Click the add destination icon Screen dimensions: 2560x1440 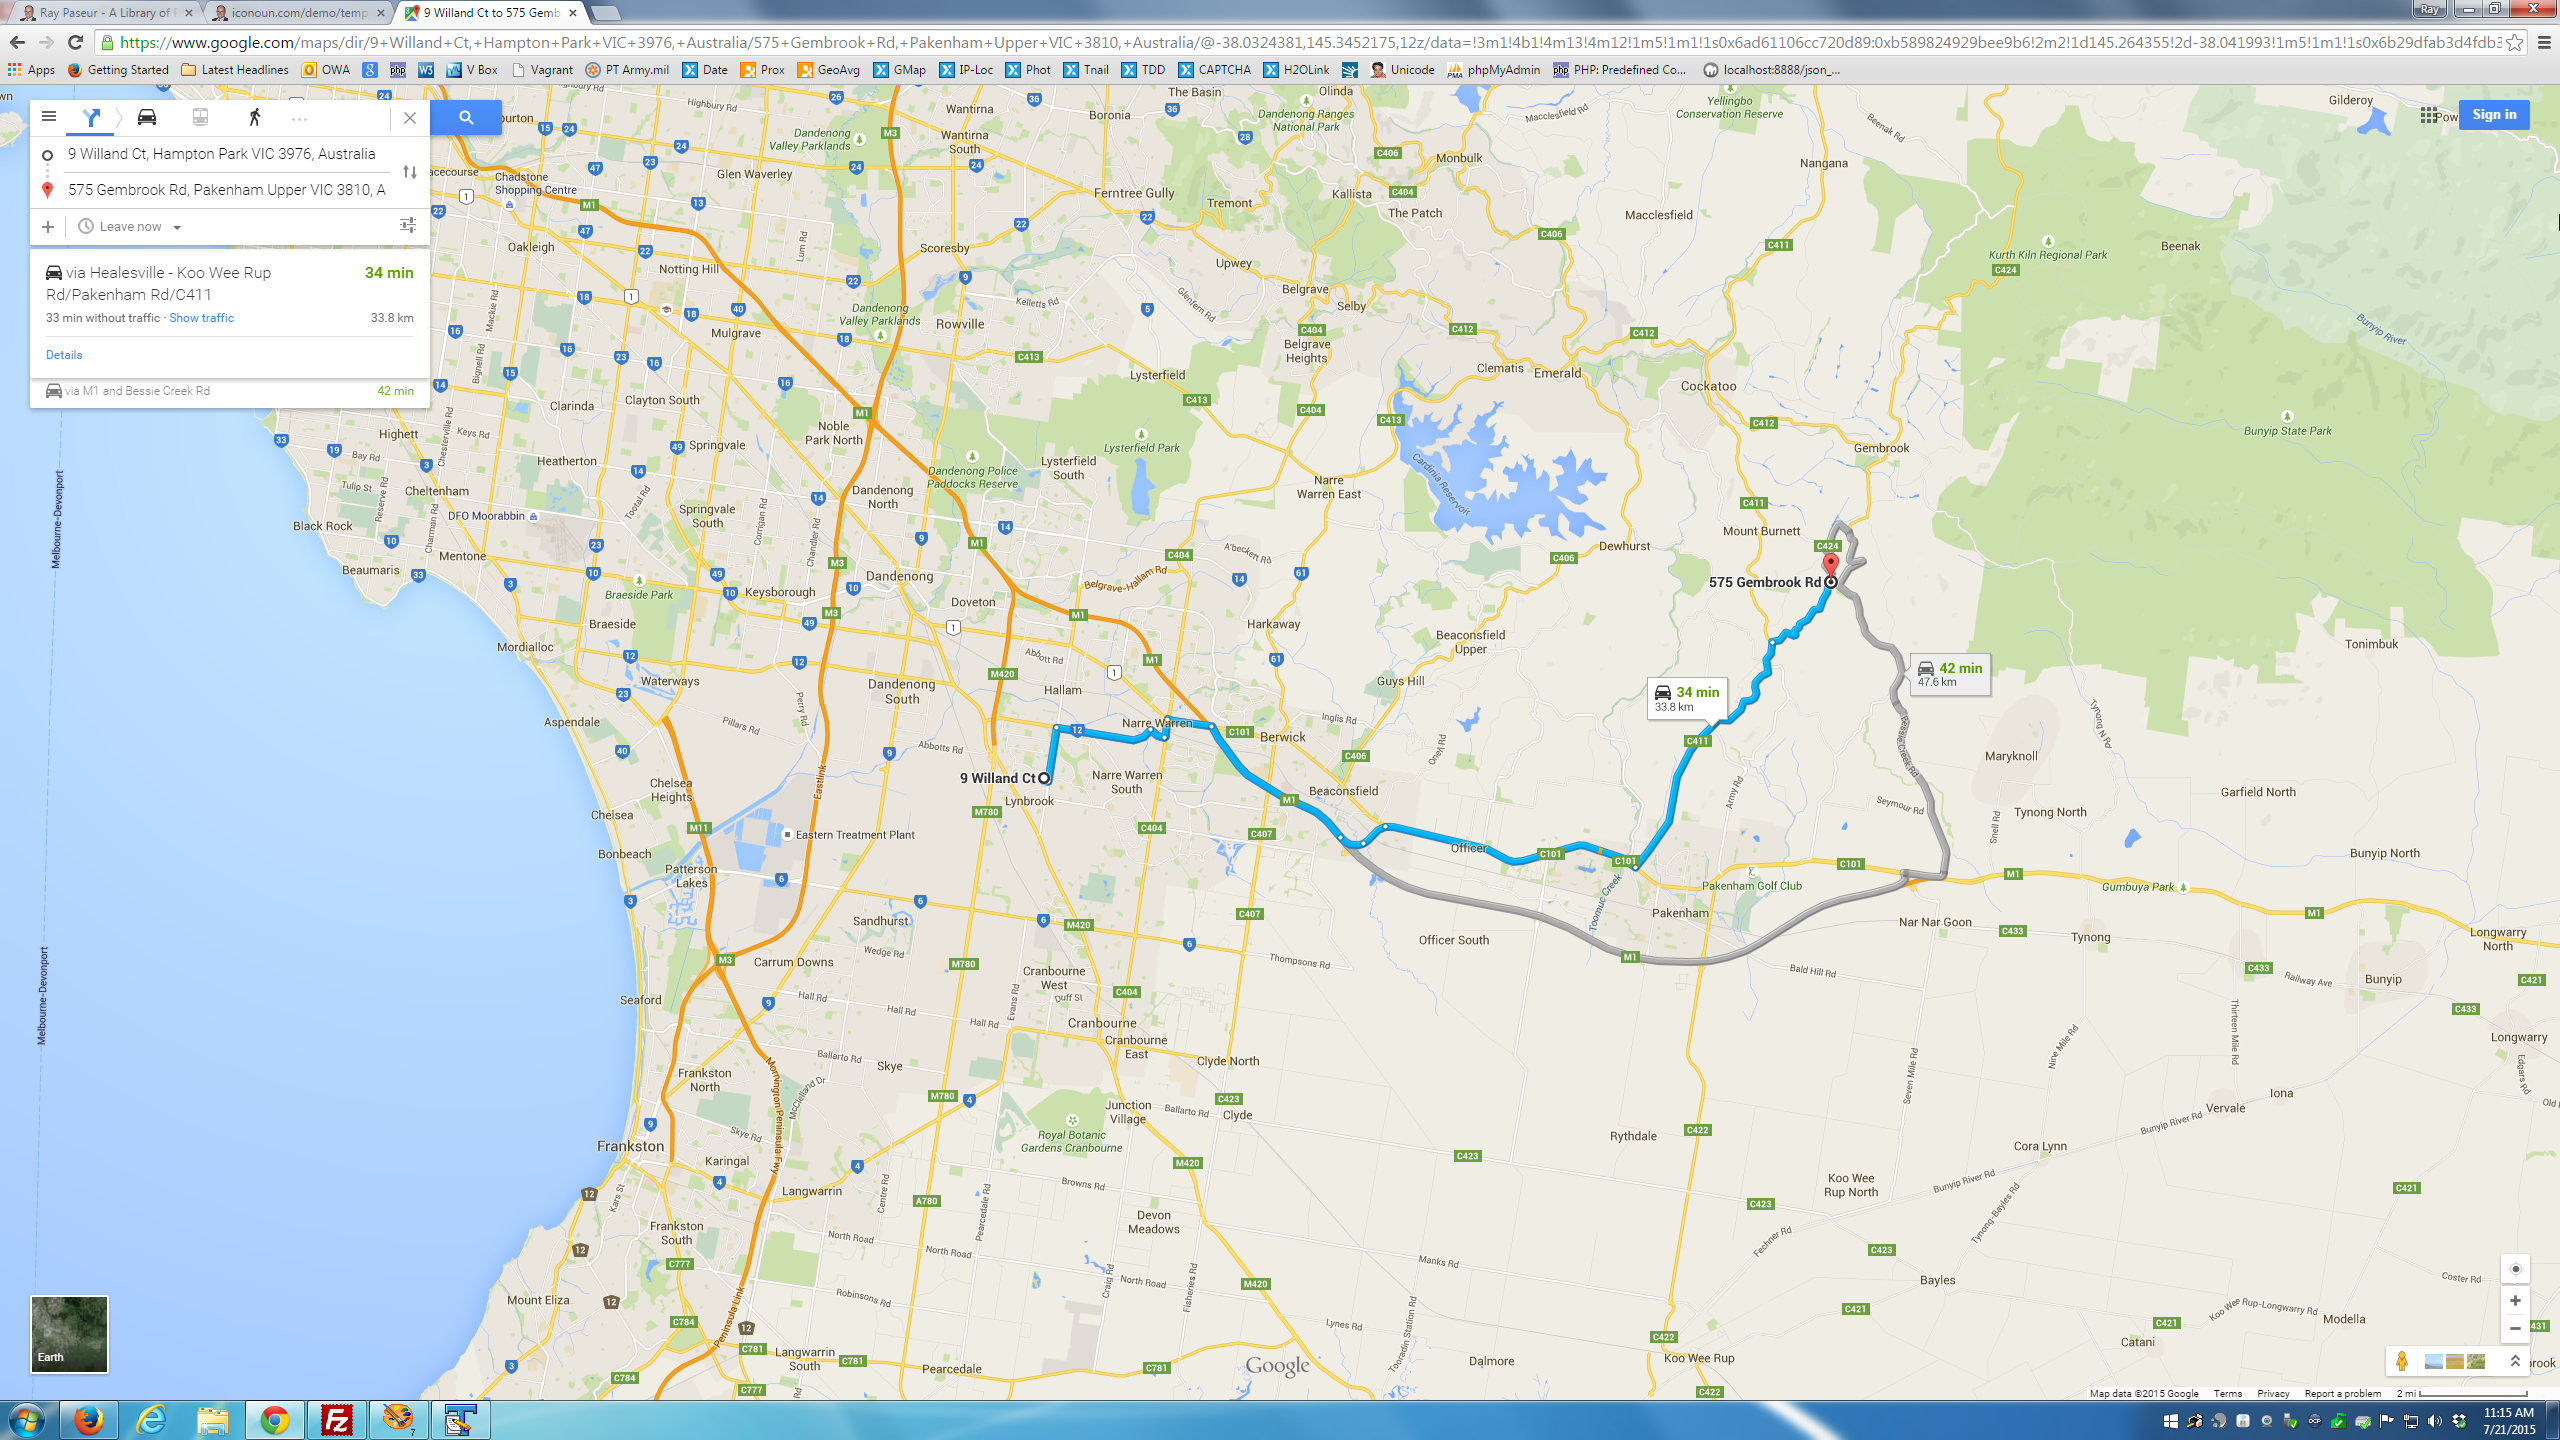(x=47, y=225)
